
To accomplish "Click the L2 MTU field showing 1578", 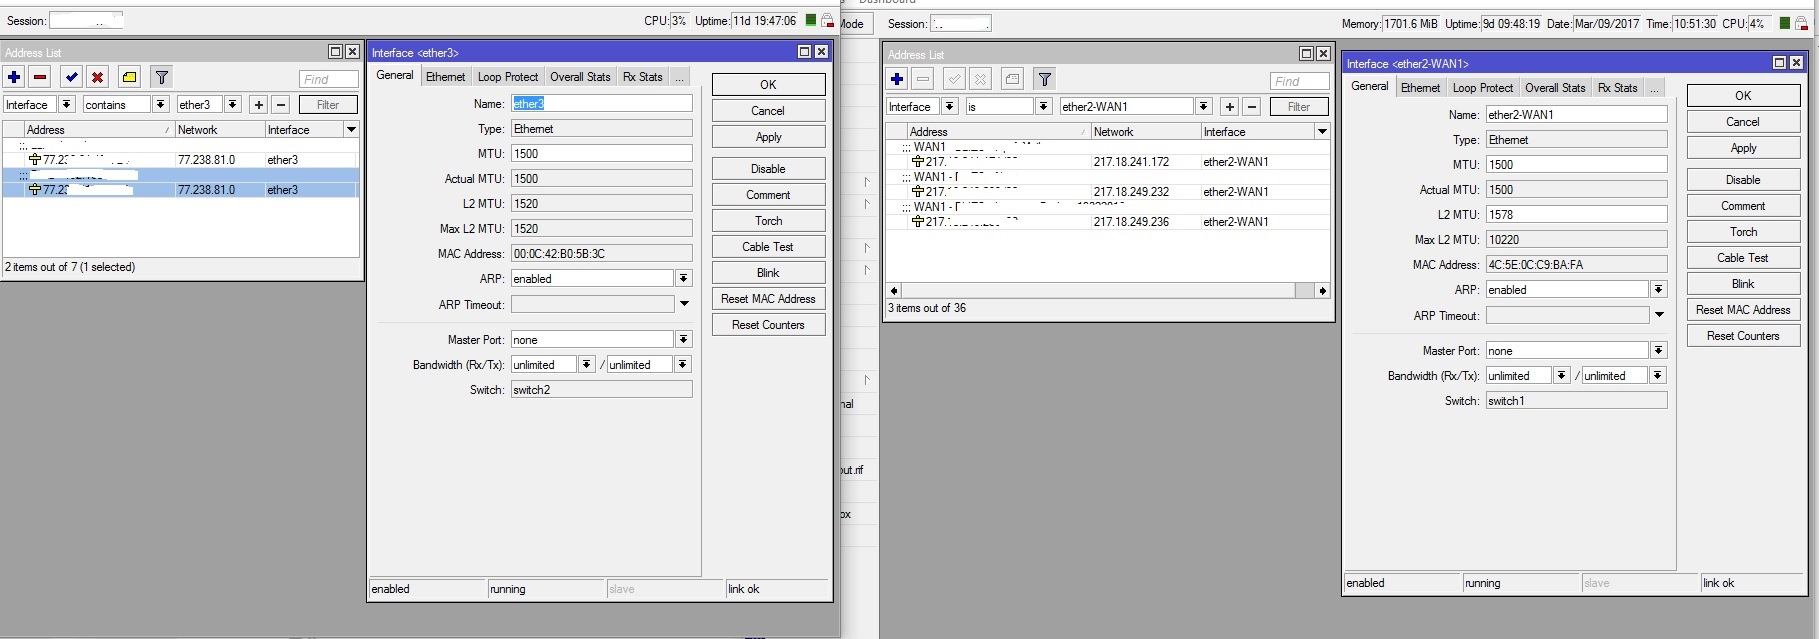I will [1575, 215].
